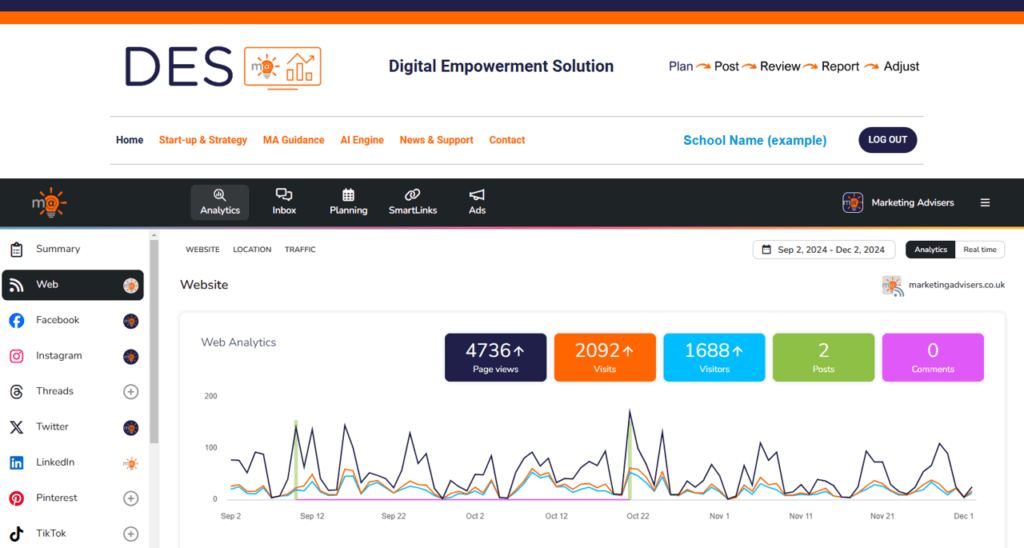Click the Facebook connected account avatar
Image resolution: width=1024 pixels, height=548 pixels.
coord(131,321)
